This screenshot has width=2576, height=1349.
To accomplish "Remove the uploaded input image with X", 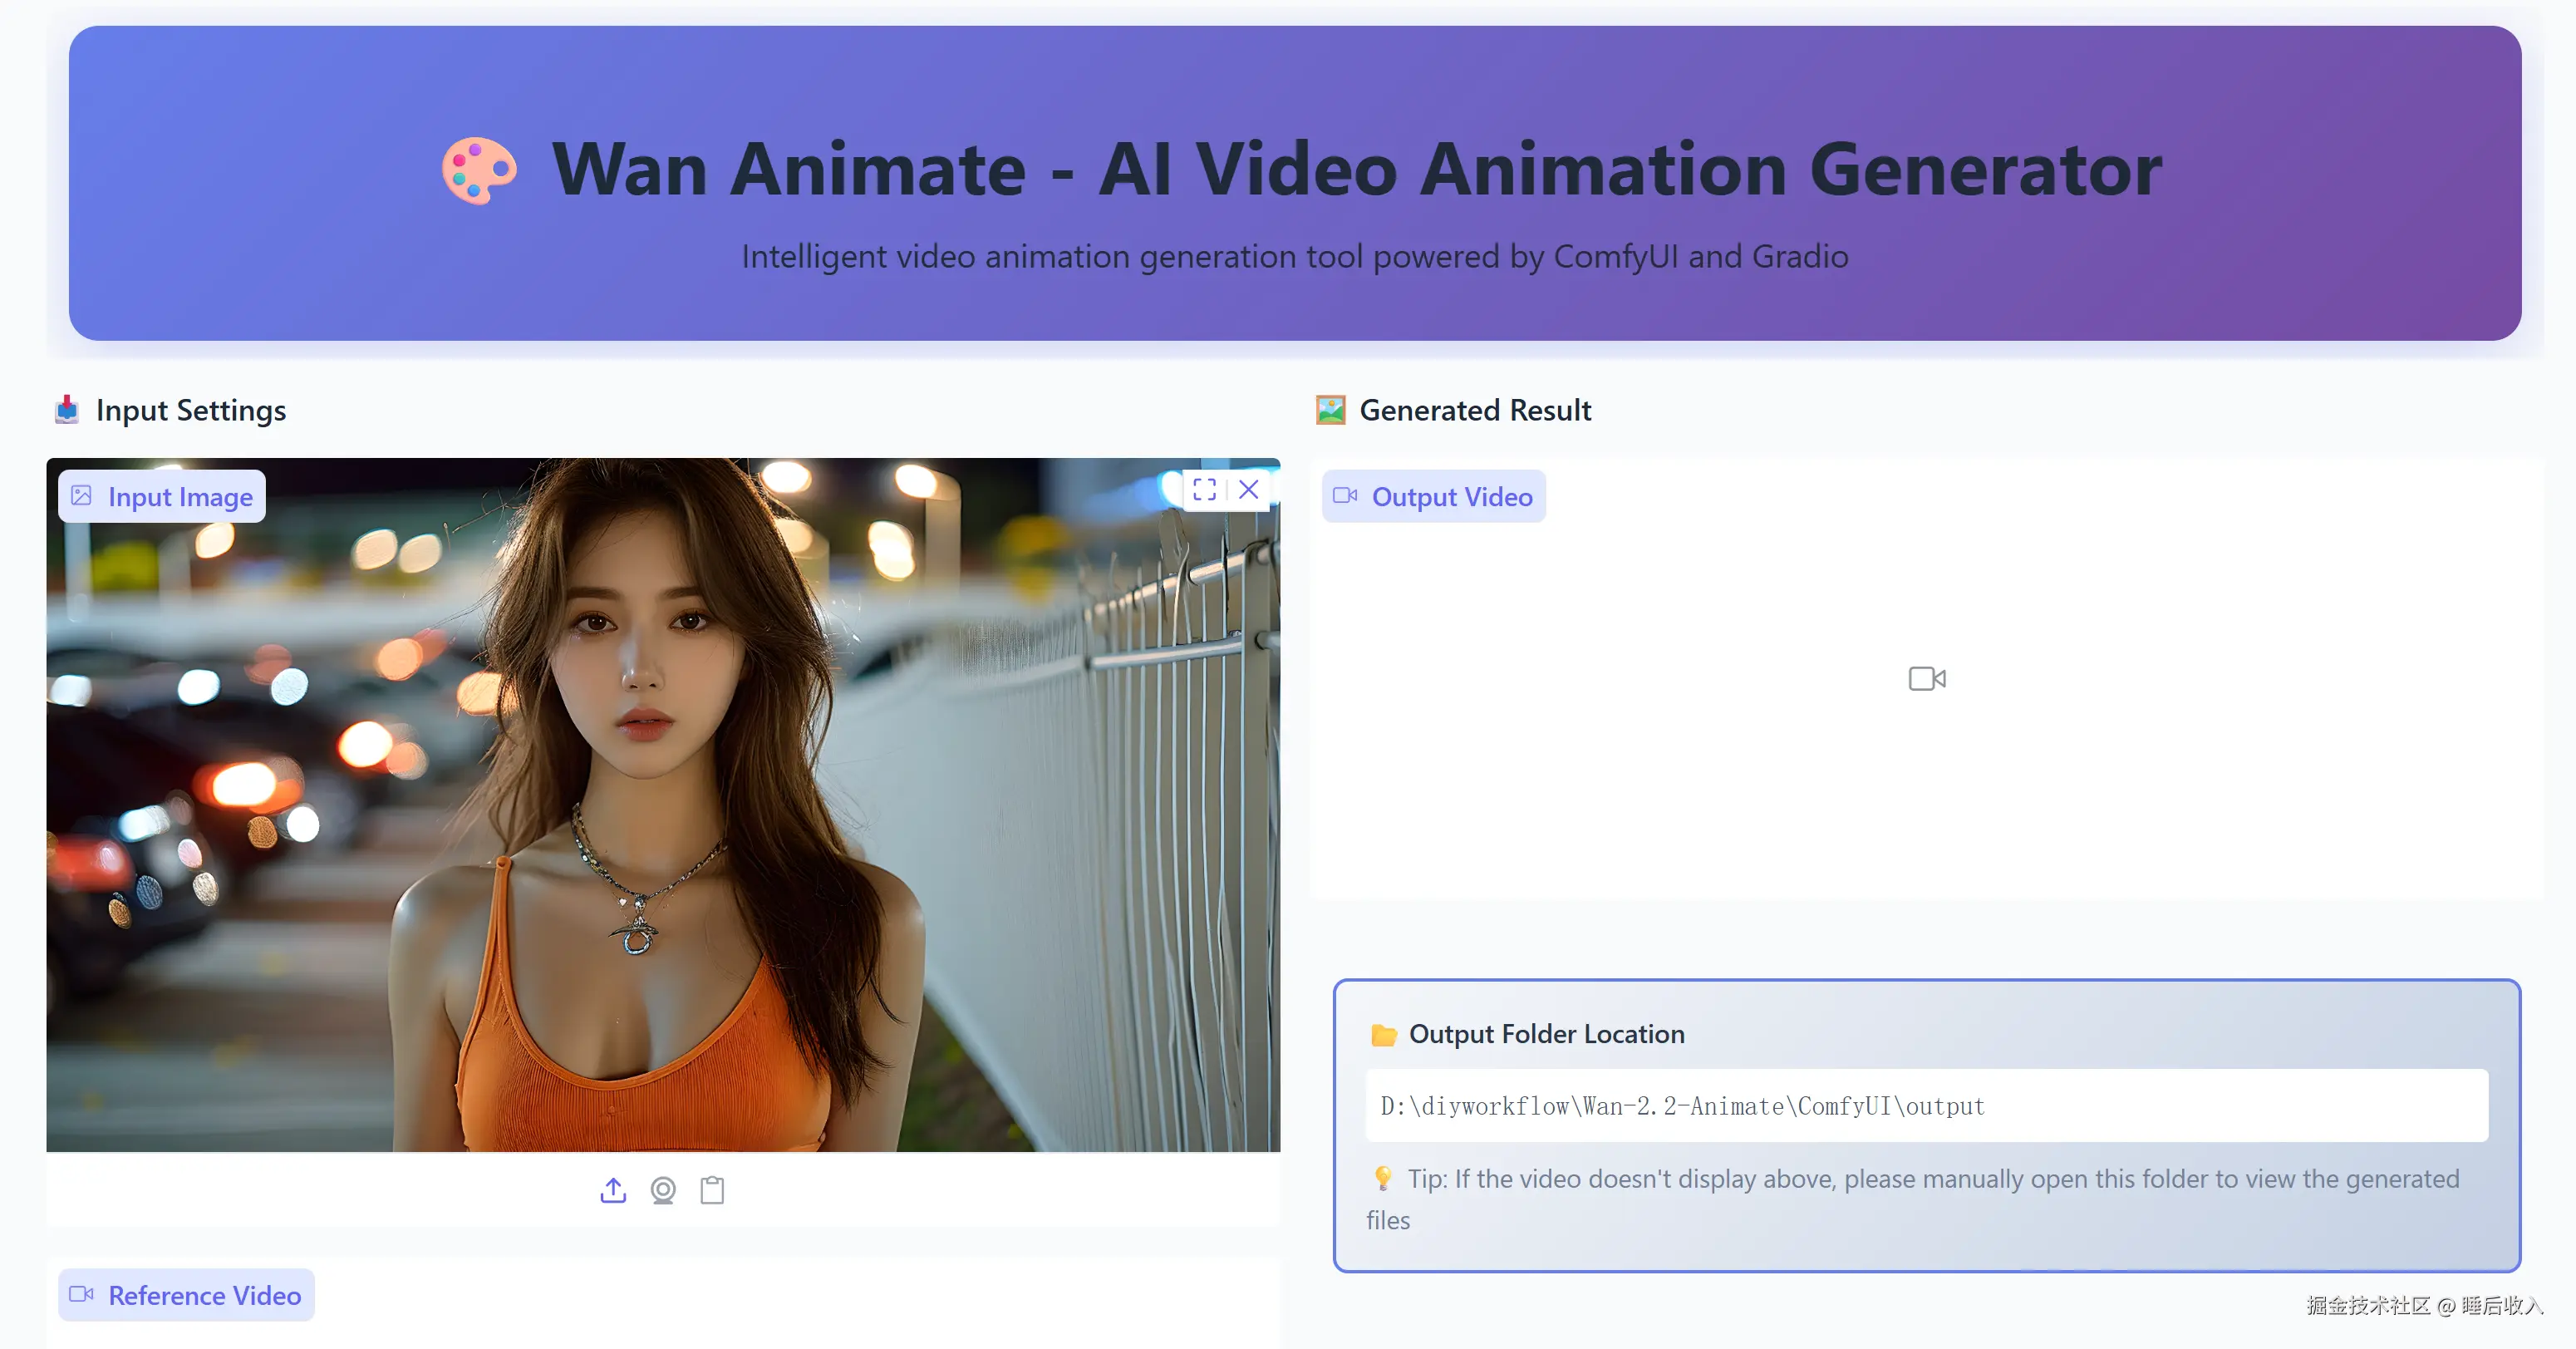I will [x=1249, y=490].
